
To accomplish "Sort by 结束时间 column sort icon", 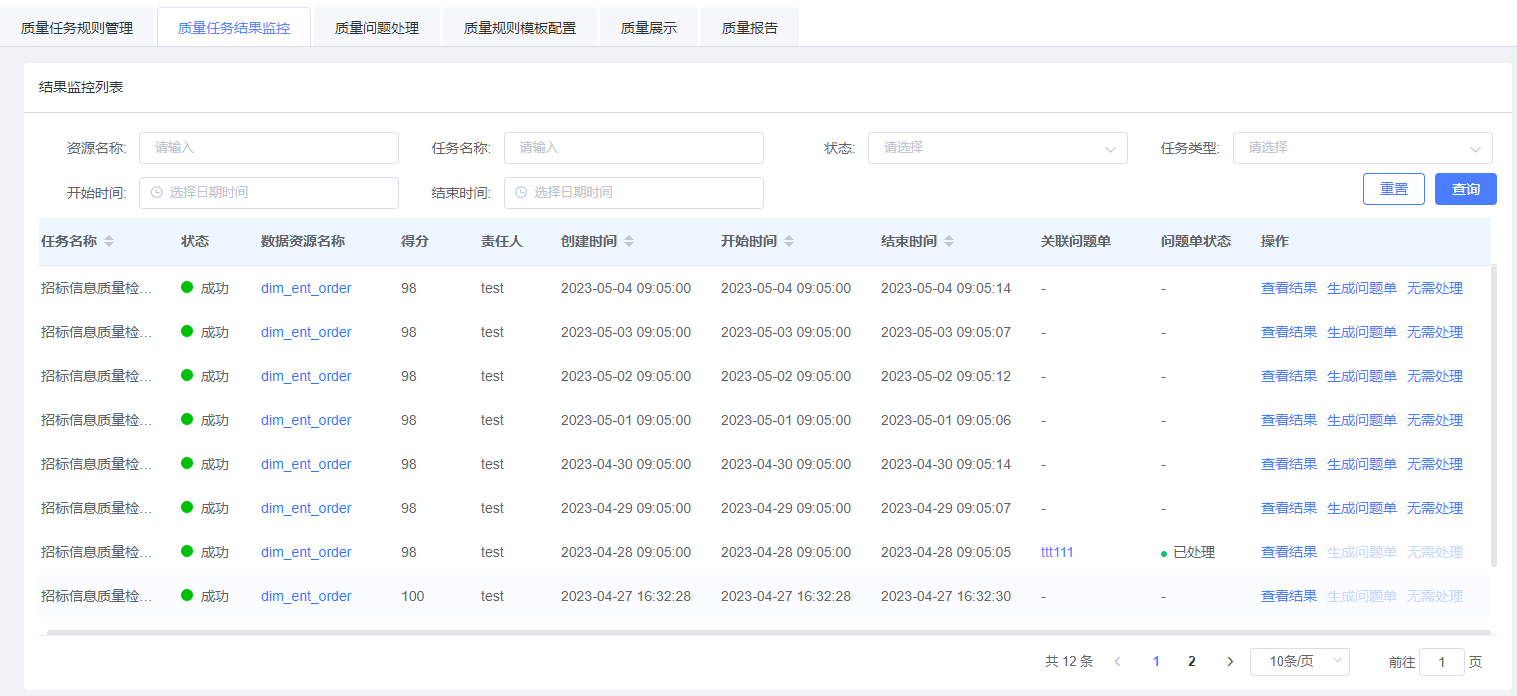I will (949, 241).
